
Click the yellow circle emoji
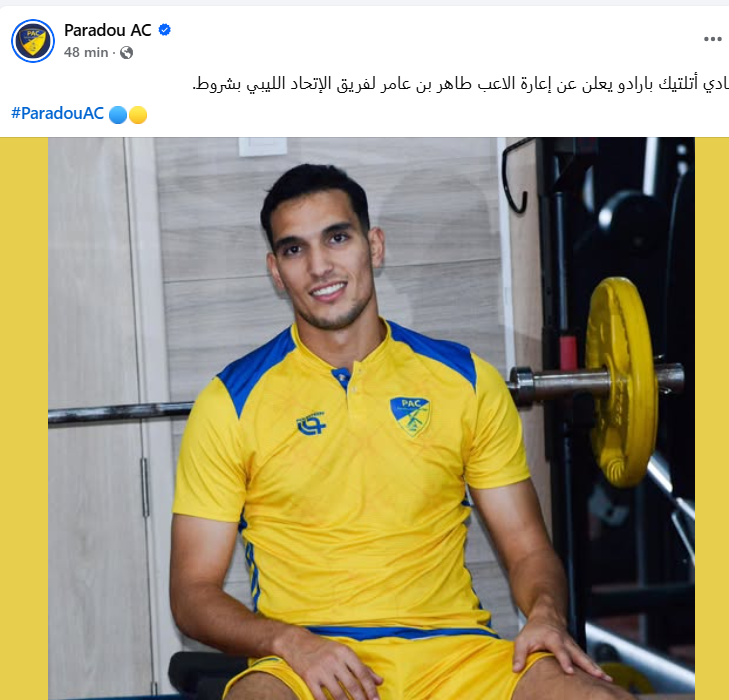(138, 114)
